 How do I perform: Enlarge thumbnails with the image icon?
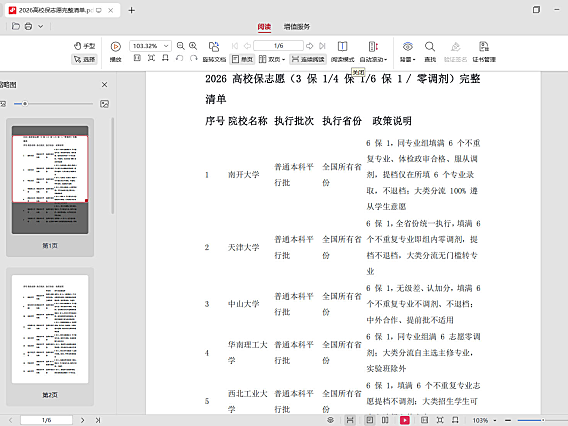click(104, 104)
